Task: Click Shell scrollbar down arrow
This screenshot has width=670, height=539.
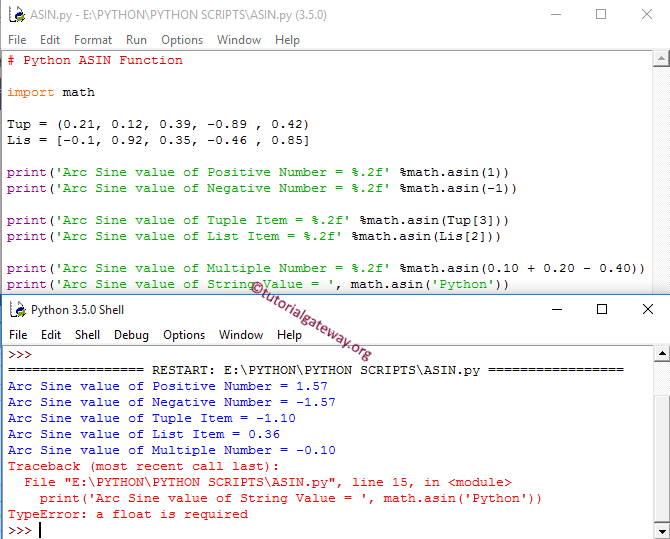Action: click(x=662, y=531)
